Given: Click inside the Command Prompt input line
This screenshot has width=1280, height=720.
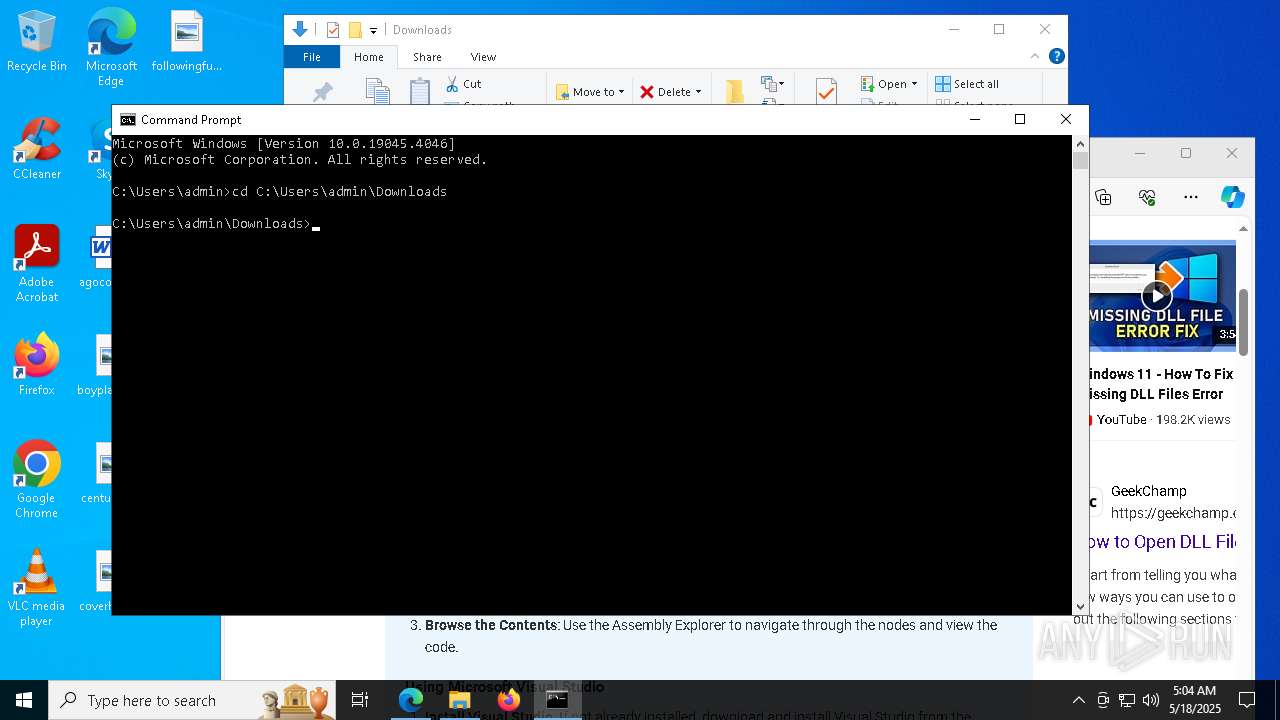Looking at the screenshot, I should point(316,224).
